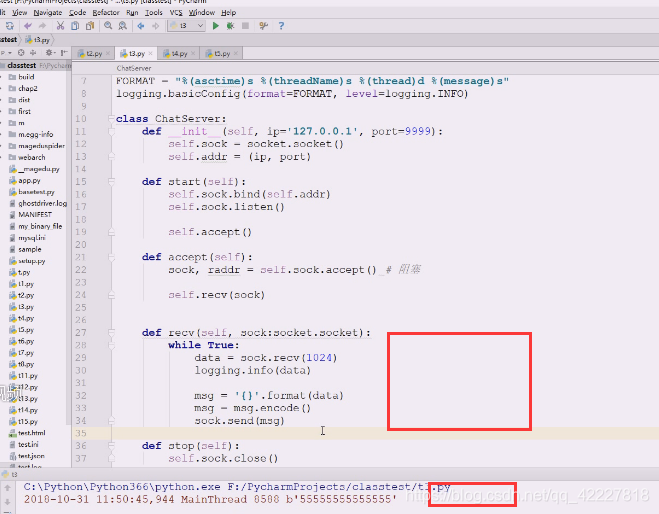659x514 pixels.
Task: Click the purple Undo arrow
Action: tap(28, 26)
